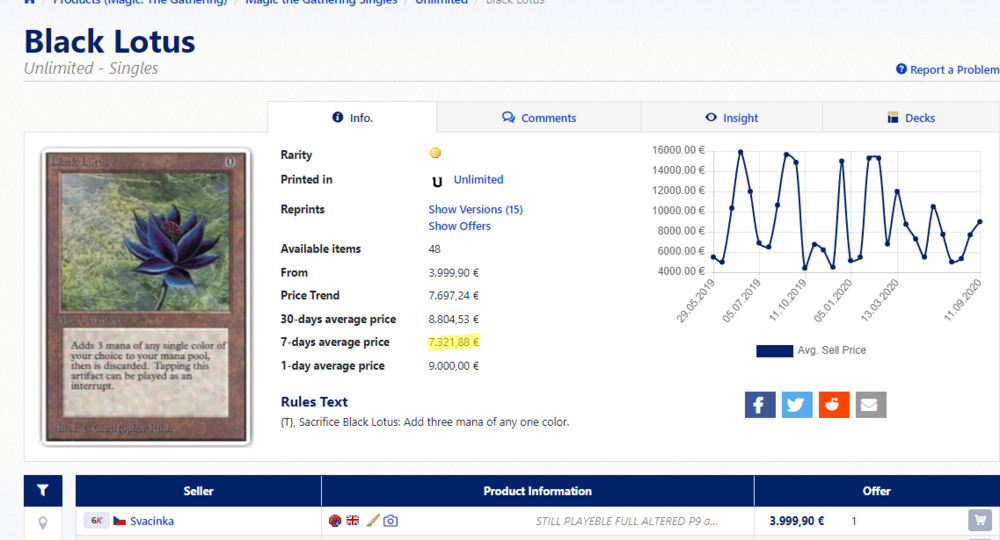Click the card condition badge icon
Image resolution: width=1000 pixels, height=540 pixels.
(335, 521)
